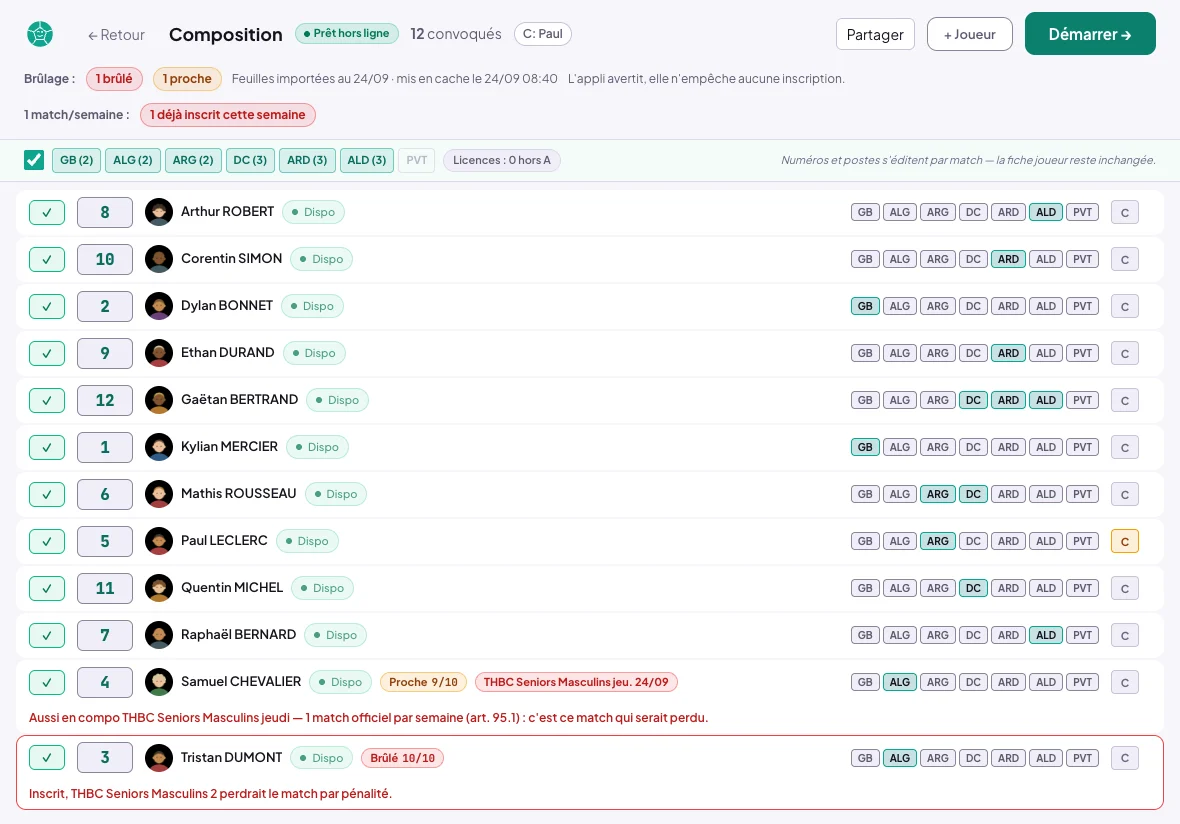Image resolution: width=1180 pixels, height=824 pixels.
Task: Uncheck Dylan BONNET's selection checkbox
Action: (x=47, y=306)
